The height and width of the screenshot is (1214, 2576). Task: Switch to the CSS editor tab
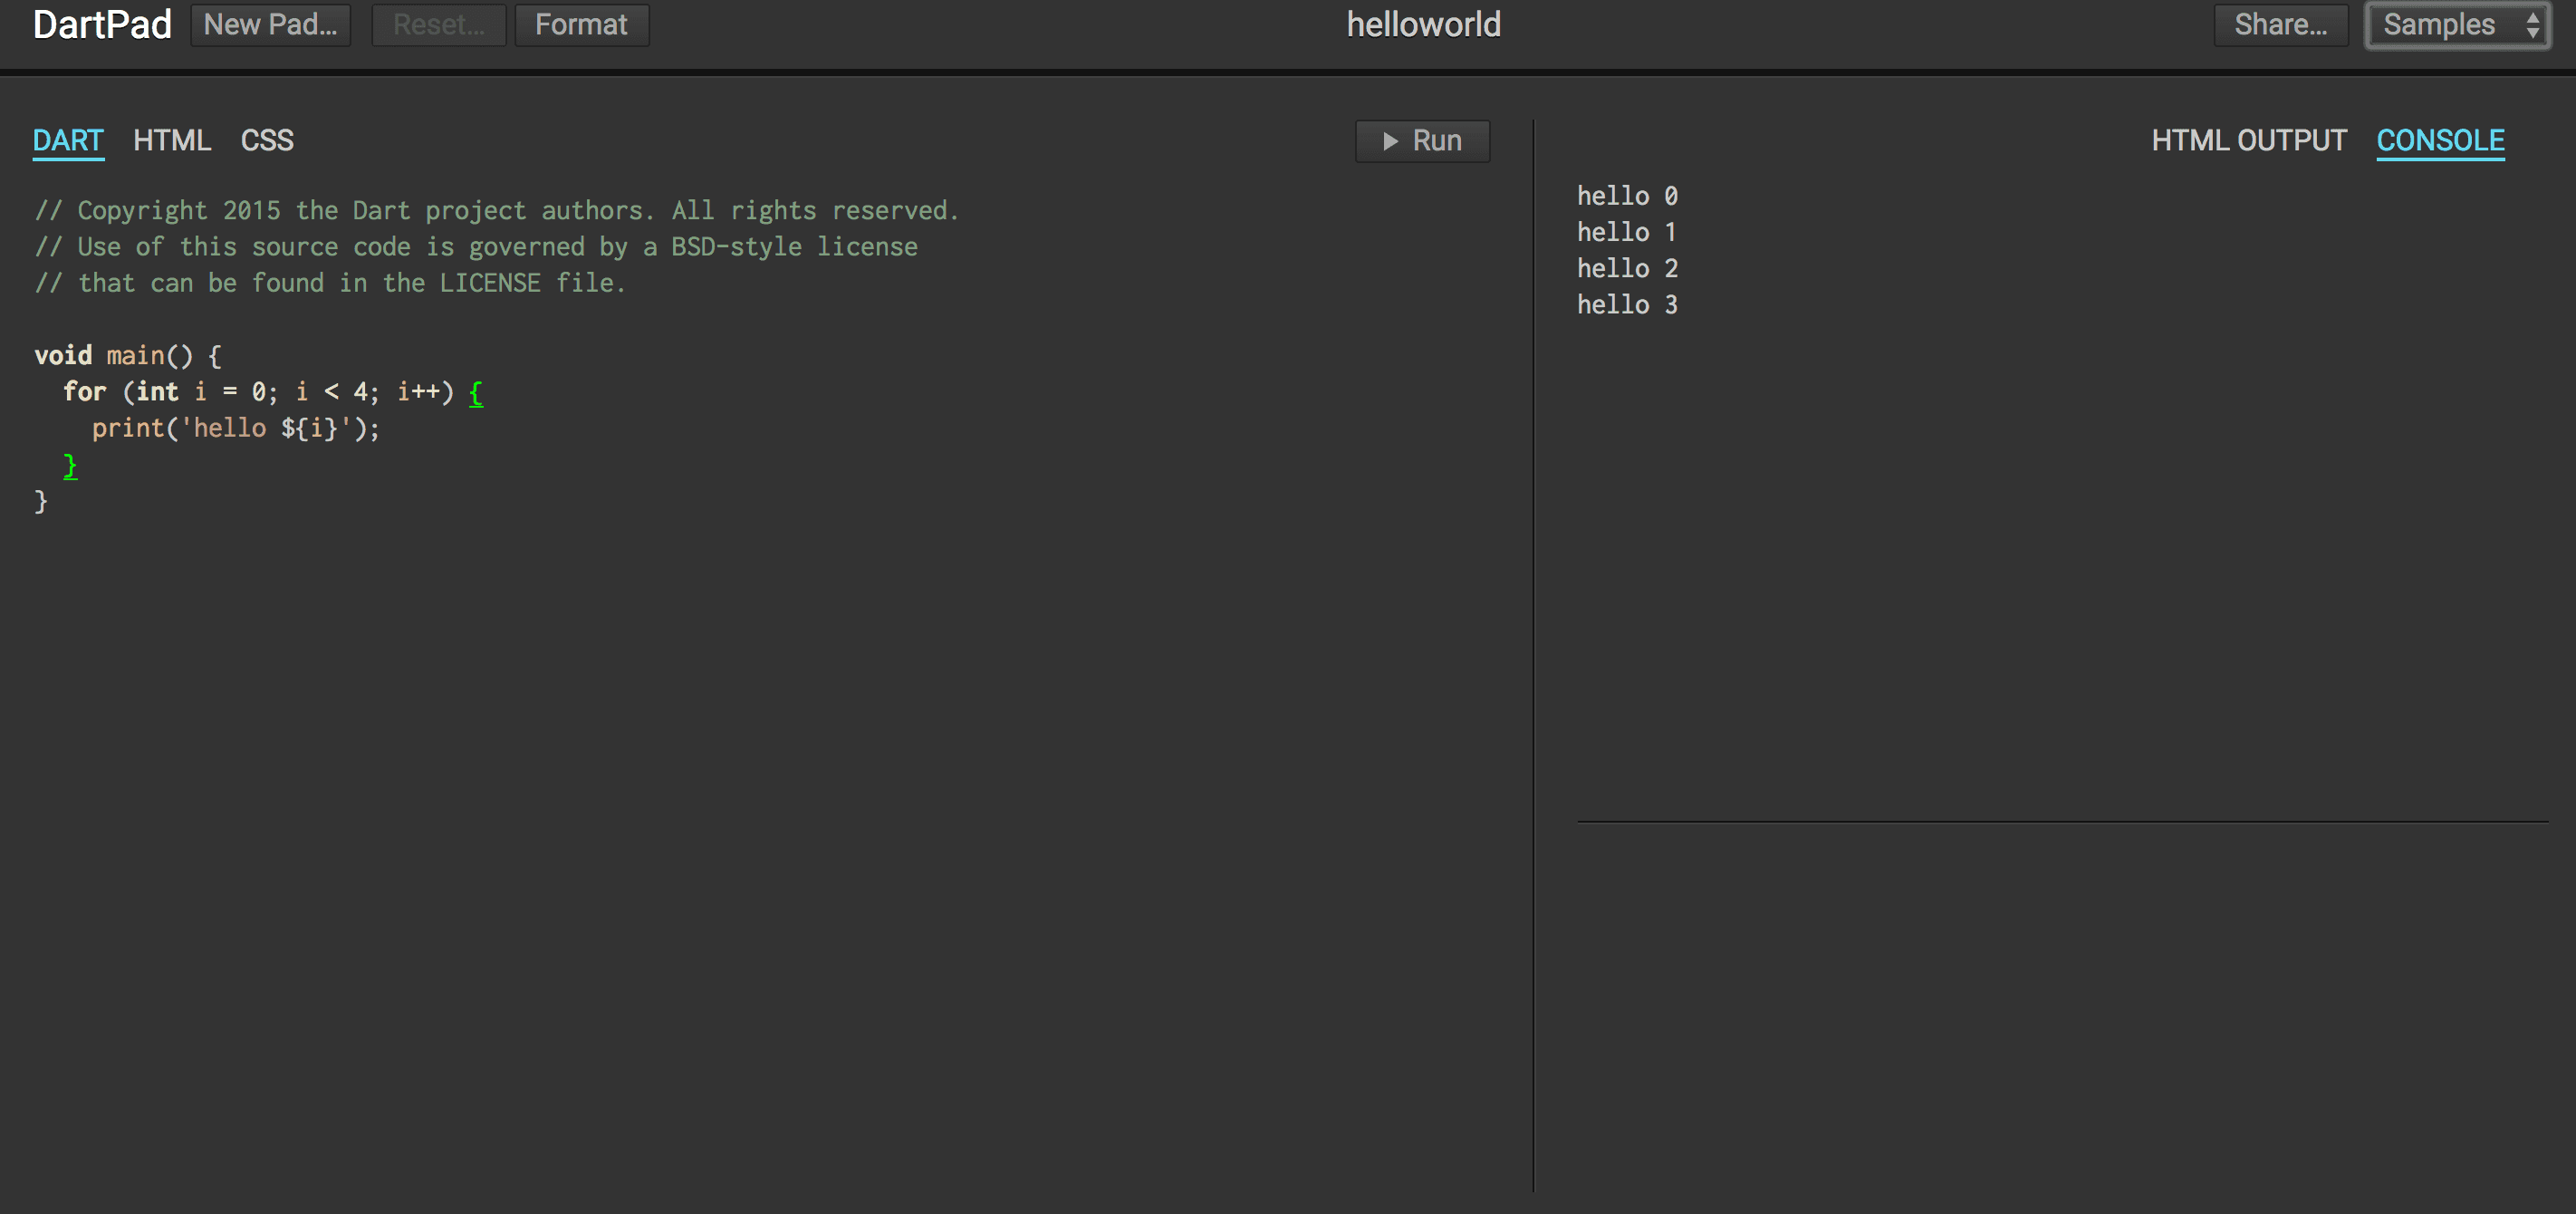pos(267,140)
